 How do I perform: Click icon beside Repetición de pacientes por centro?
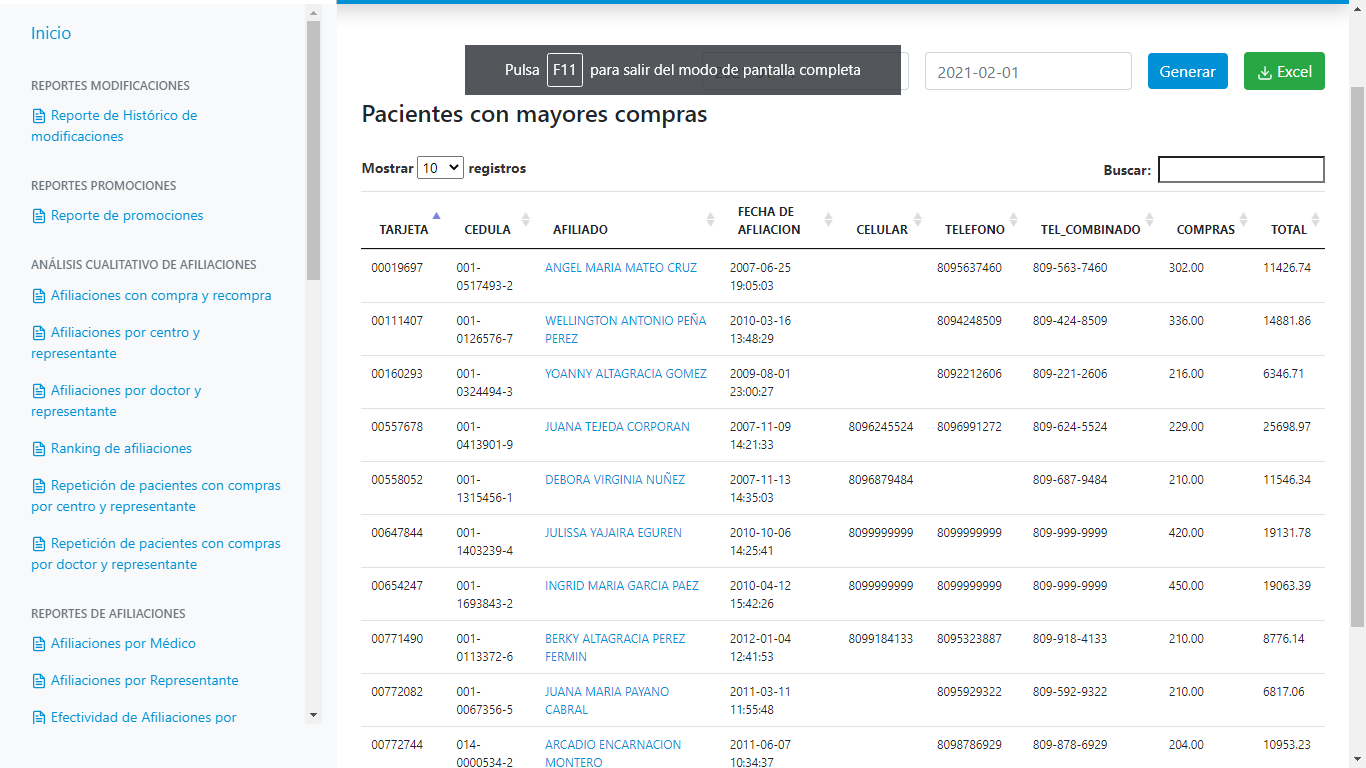39,486
